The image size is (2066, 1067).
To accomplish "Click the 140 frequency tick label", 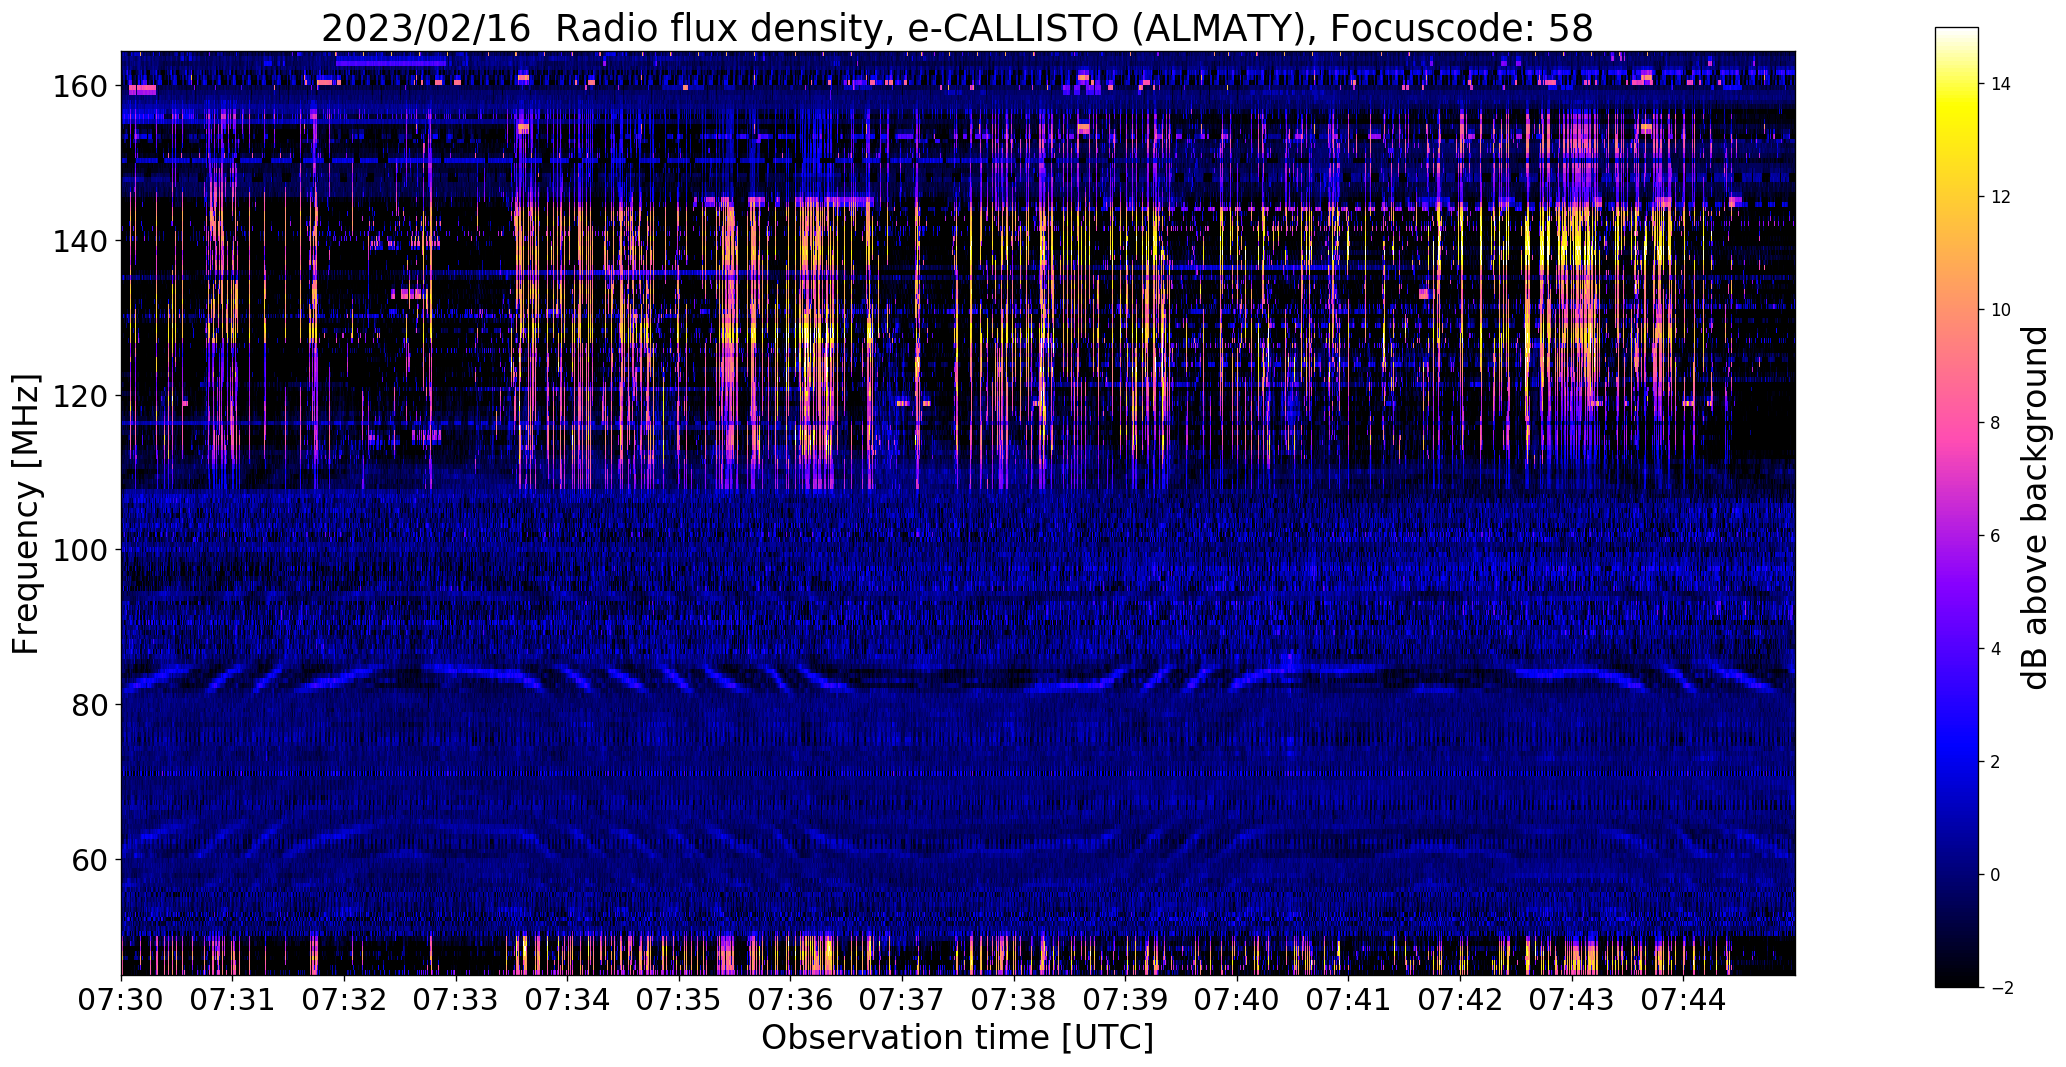I will pyautogui.click(x=79, y=241).
